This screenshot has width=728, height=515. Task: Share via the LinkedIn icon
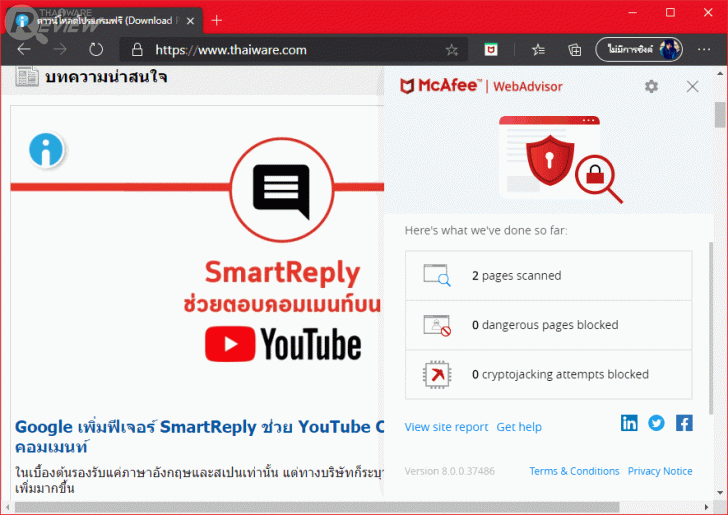pyautogui.click(x=629, y=423)
